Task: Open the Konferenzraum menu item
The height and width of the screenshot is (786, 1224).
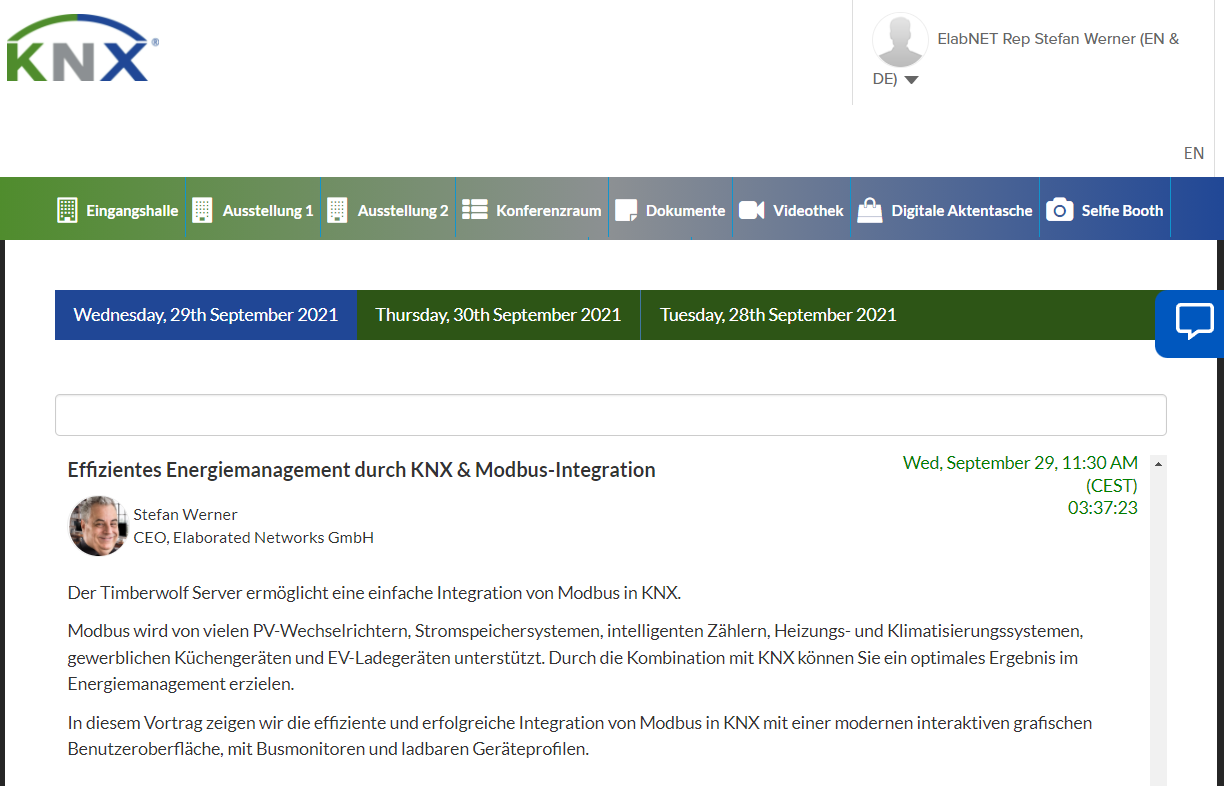Action: click(549, 211)
